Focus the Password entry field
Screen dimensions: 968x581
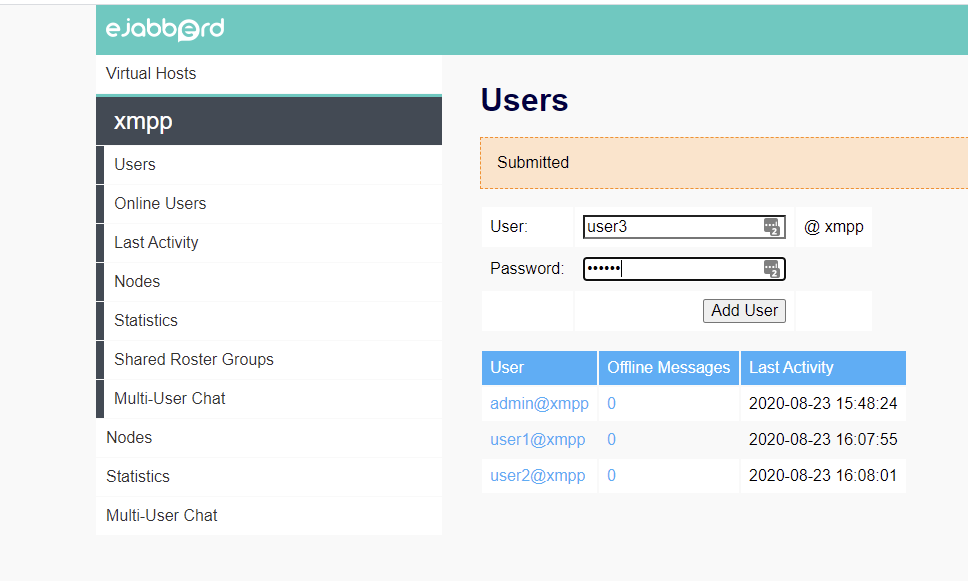[x=660, y=268]
